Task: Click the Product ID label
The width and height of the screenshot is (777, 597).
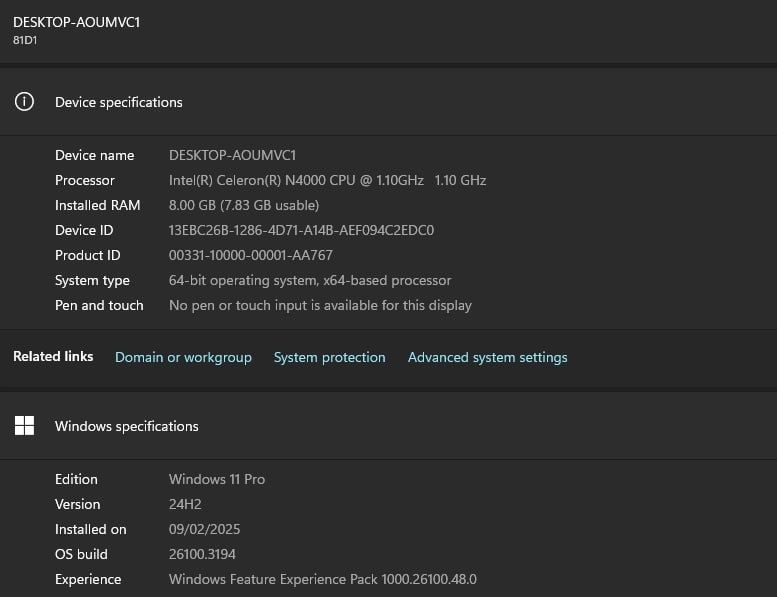Action: coord(88,255)
